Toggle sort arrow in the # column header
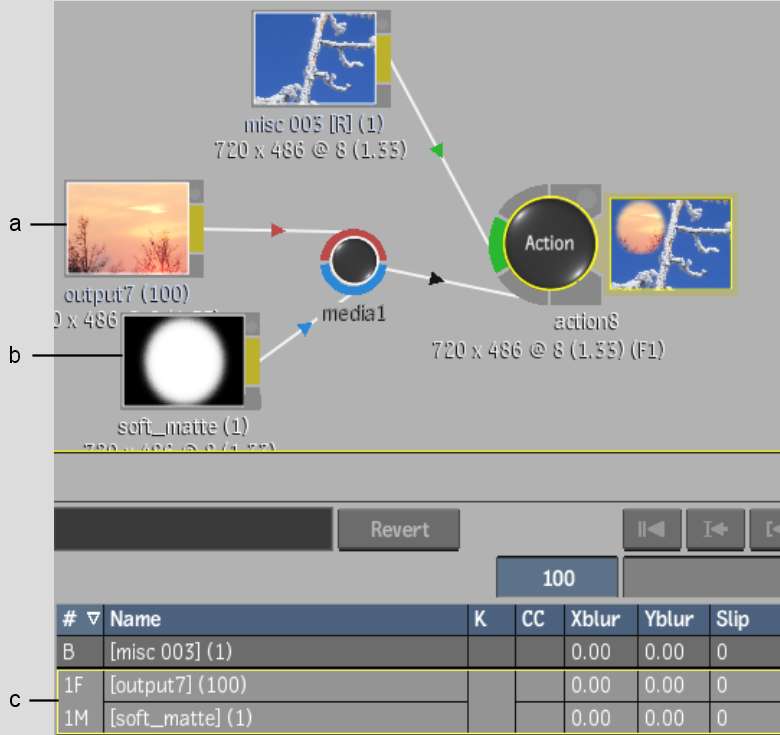The image size is (780, 735). click(93, 619)
